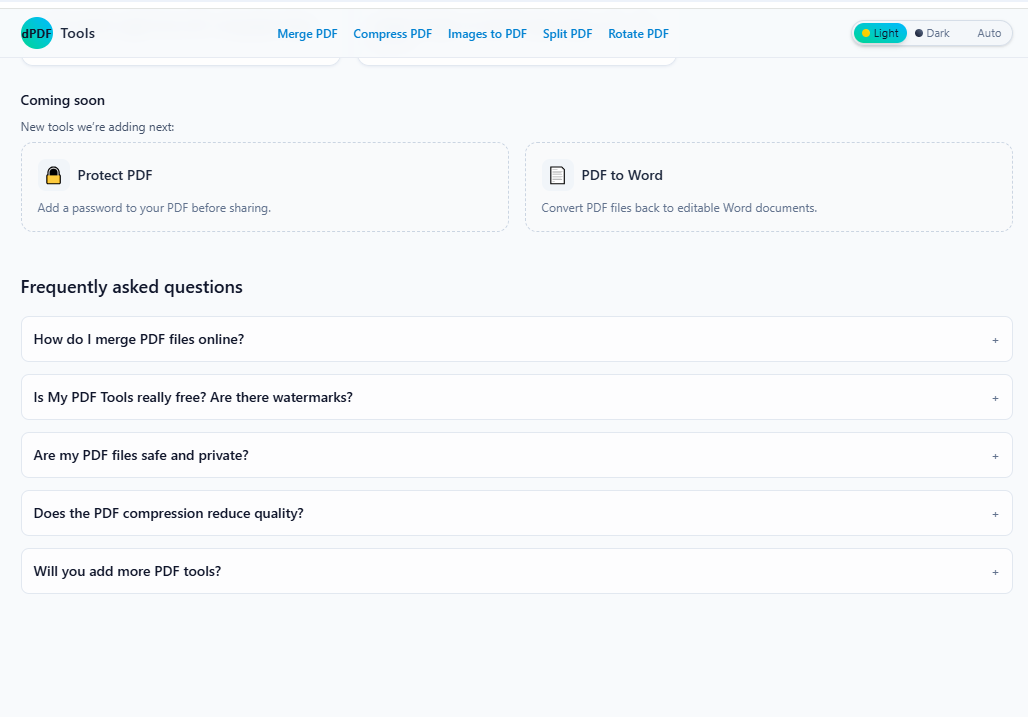Image resolution: width=1028 pixels, height=717 pixels.
Task: Click the Protect PDF coming soon card
Action: point(264,187)
